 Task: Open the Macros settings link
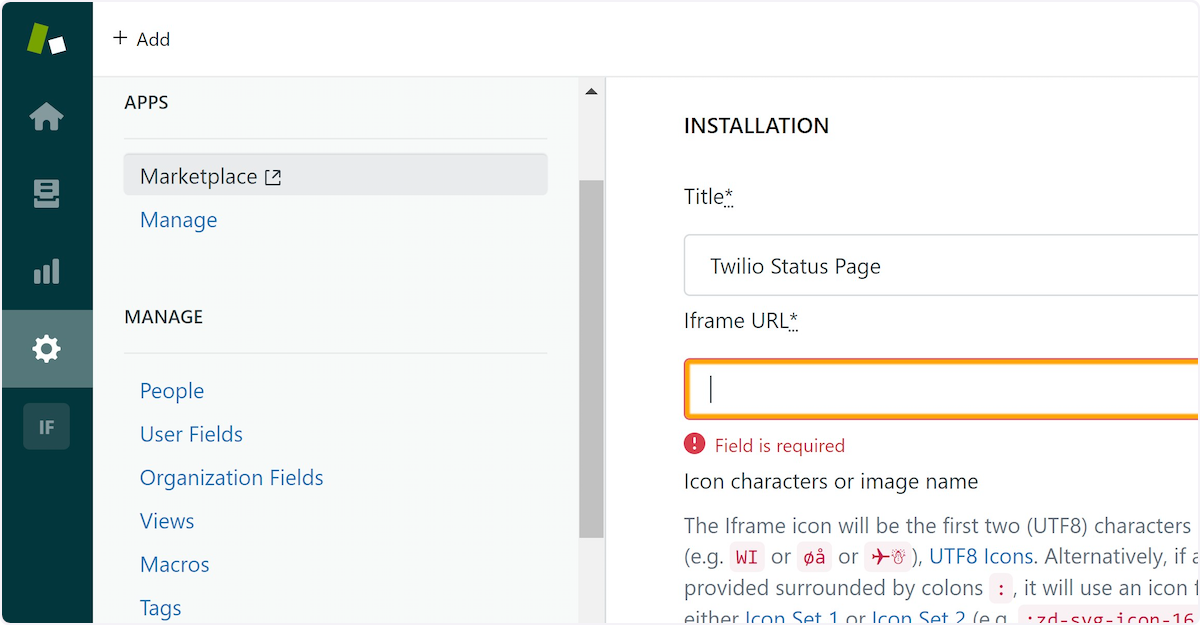(175, 564)
